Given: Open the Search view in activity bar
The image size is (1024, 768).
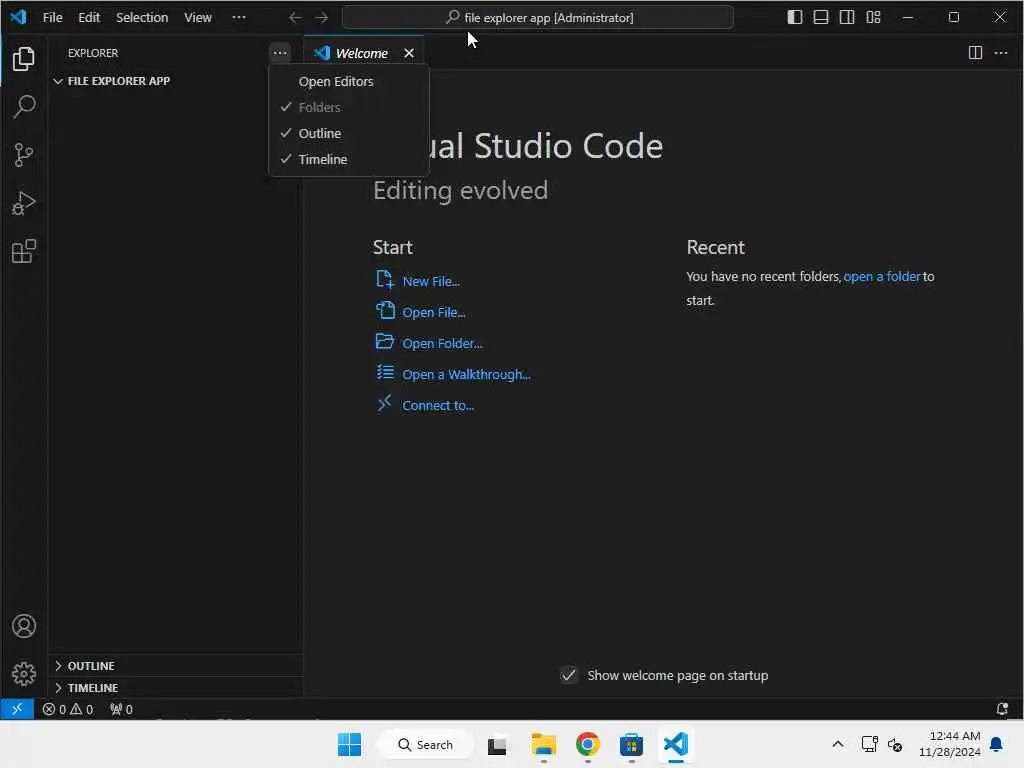Looking at the screenshot, I should pos(24,107).
